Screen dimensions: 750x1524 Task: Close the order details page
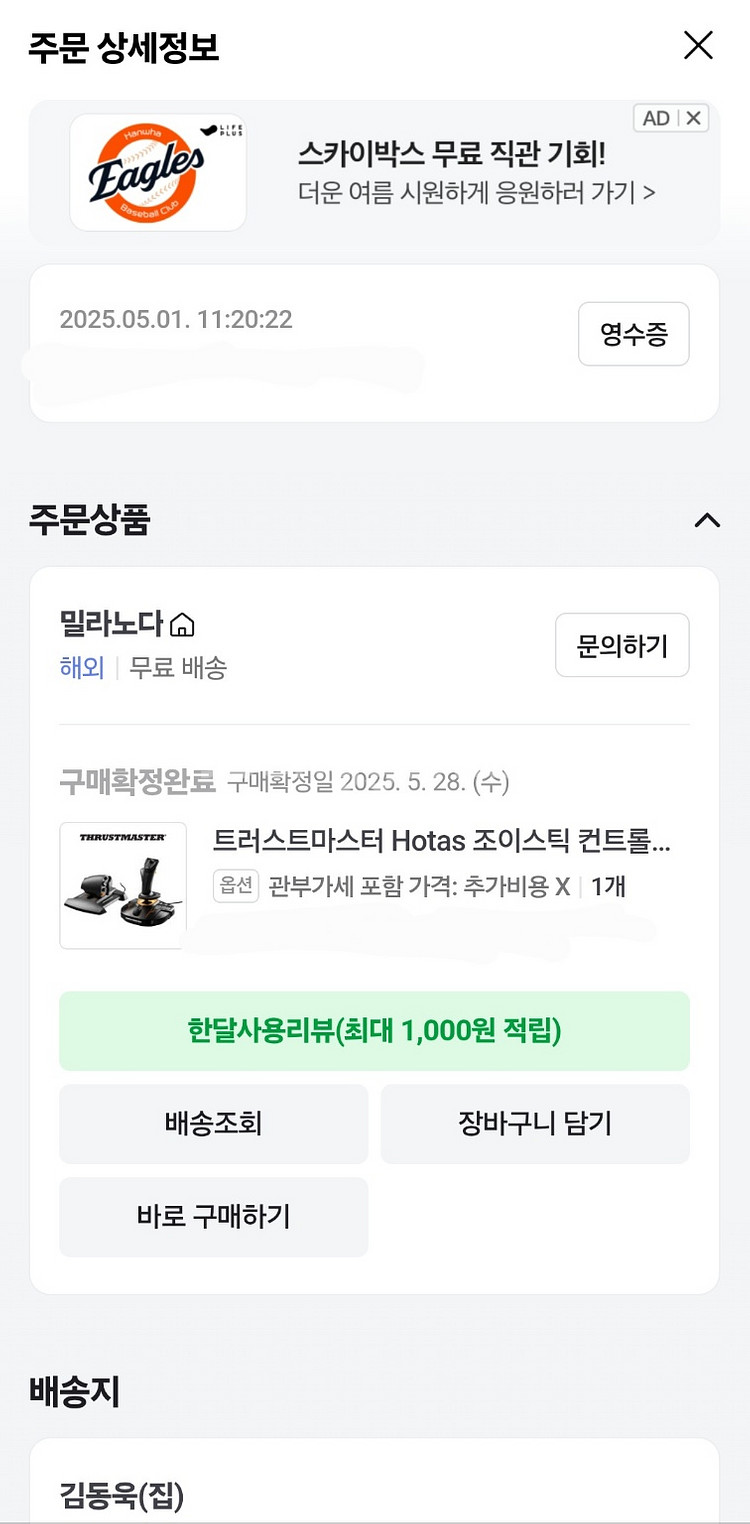click(x=697, y=45)
